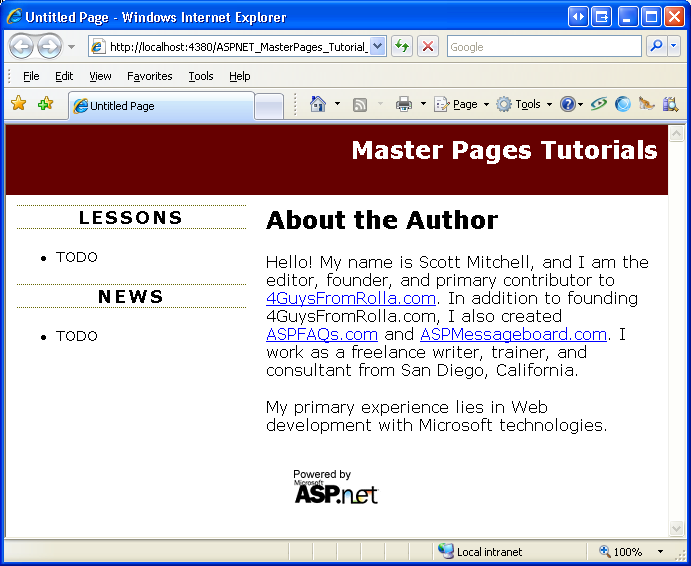The height and width of the screenshot is (566, 691).
Task: Open the View menu
Action: [x=100, y=76]
